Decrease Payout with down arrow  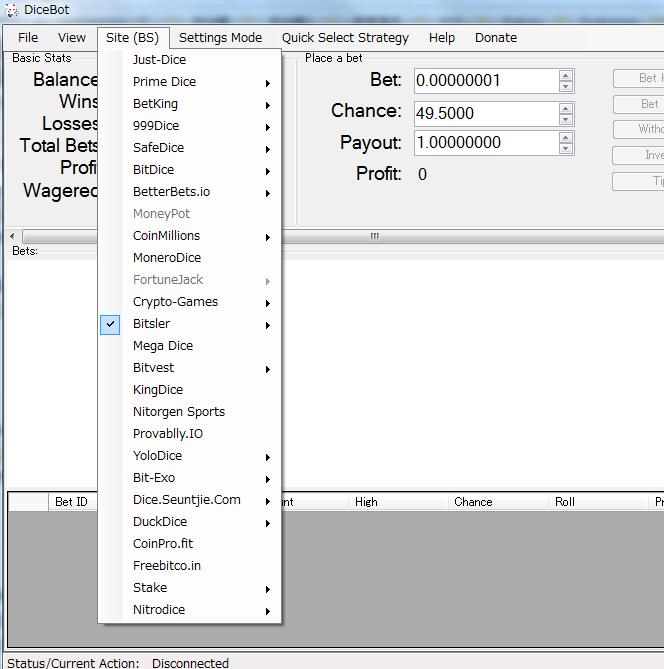(565, 148)
